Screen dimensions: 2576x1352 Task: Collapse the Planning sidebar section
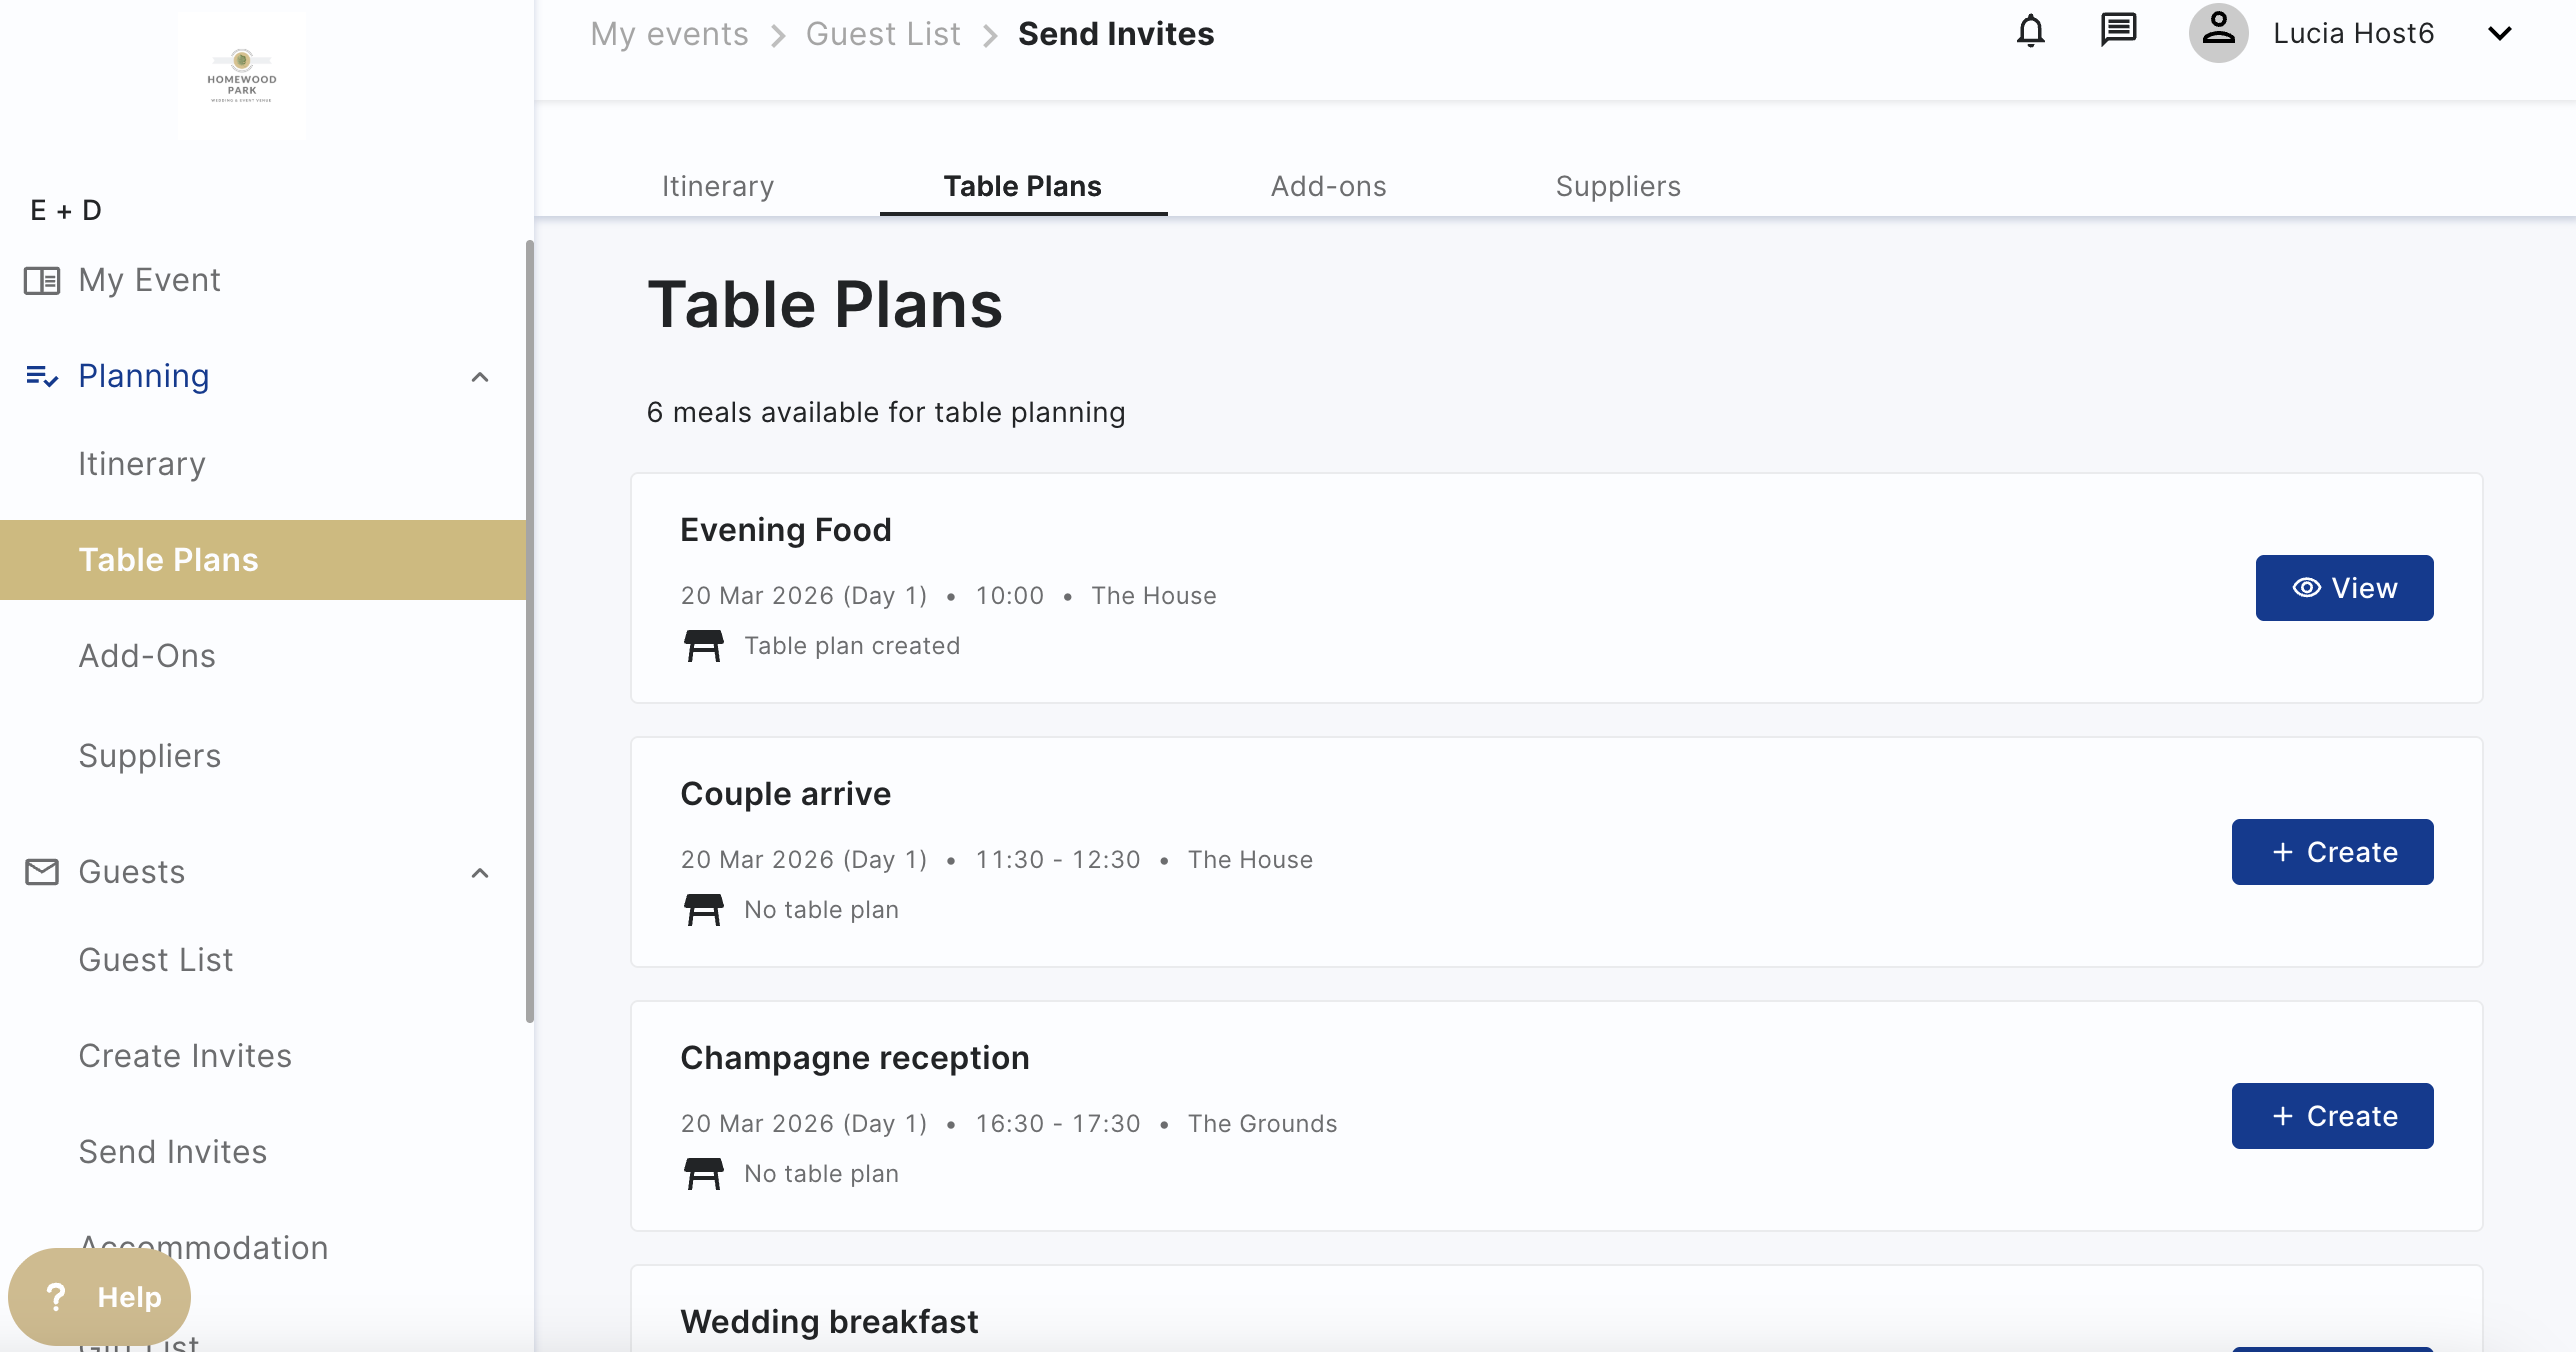pos(480,377)
